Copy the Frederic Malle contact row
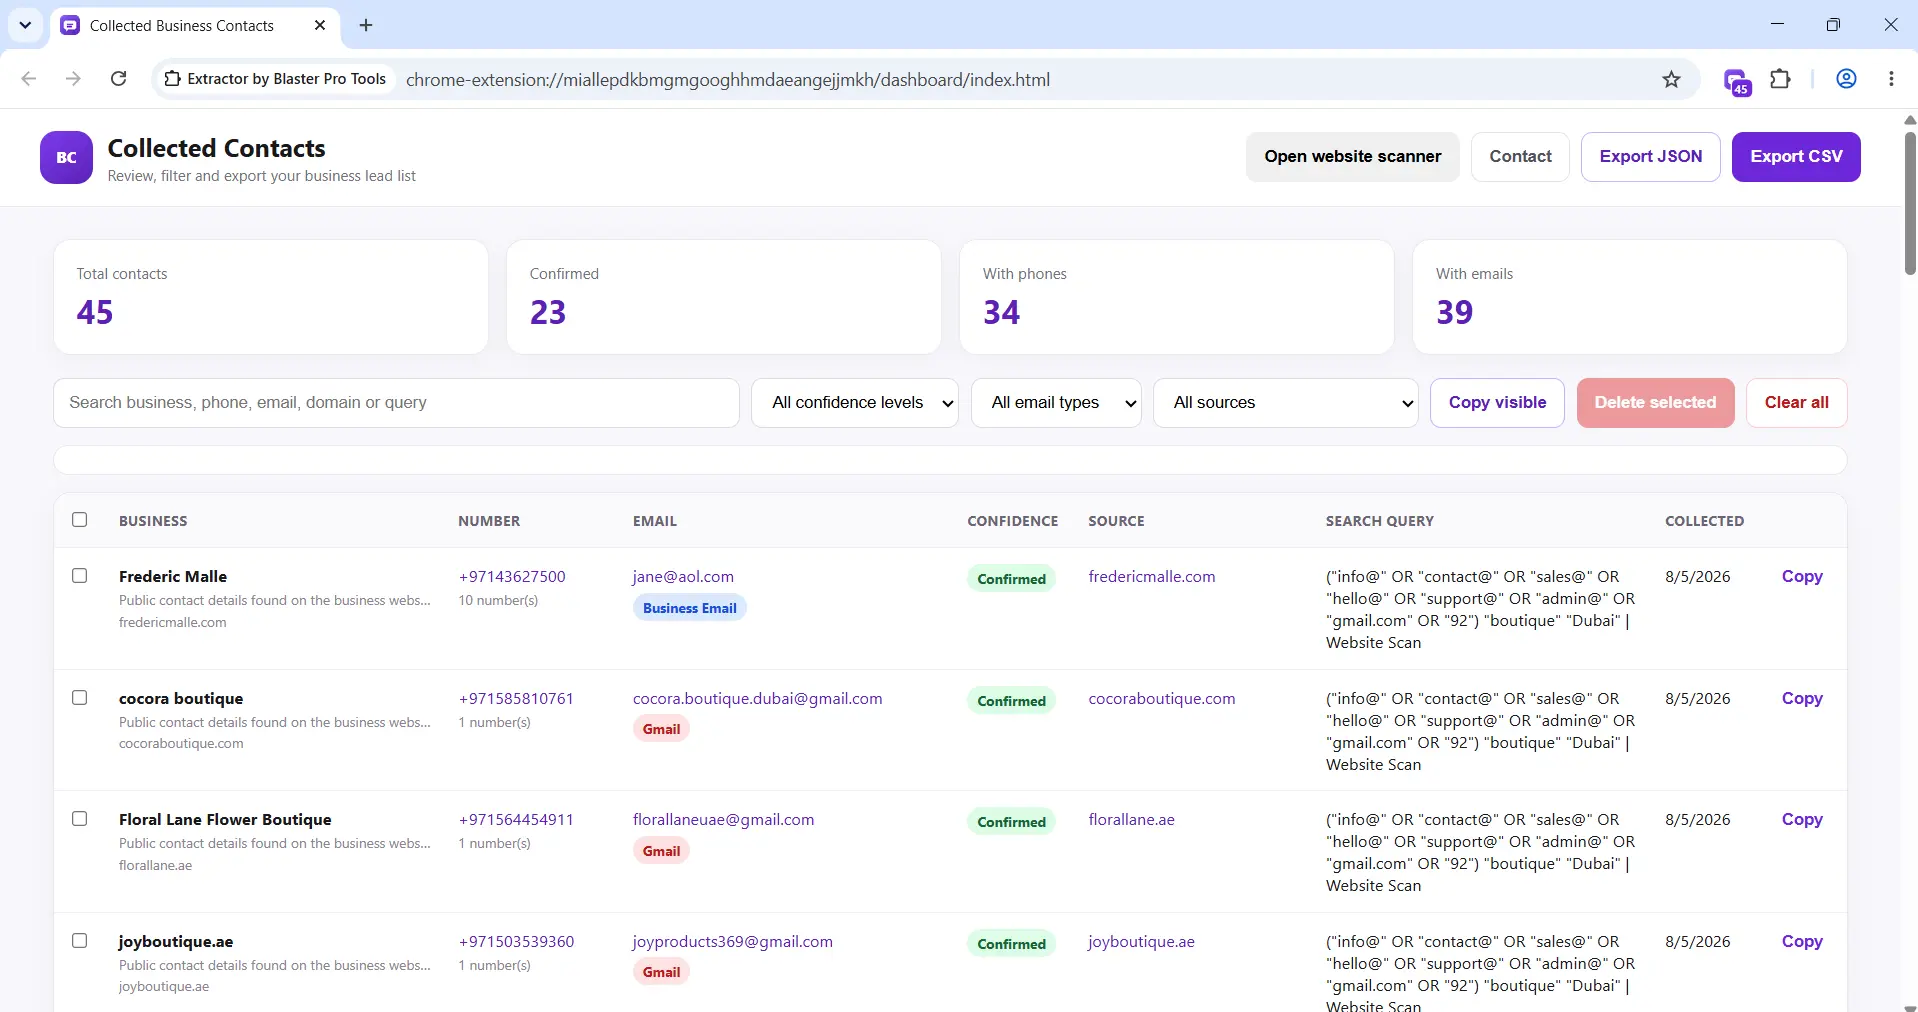Viewport: 1918px width, 1012px height. 1802,577
